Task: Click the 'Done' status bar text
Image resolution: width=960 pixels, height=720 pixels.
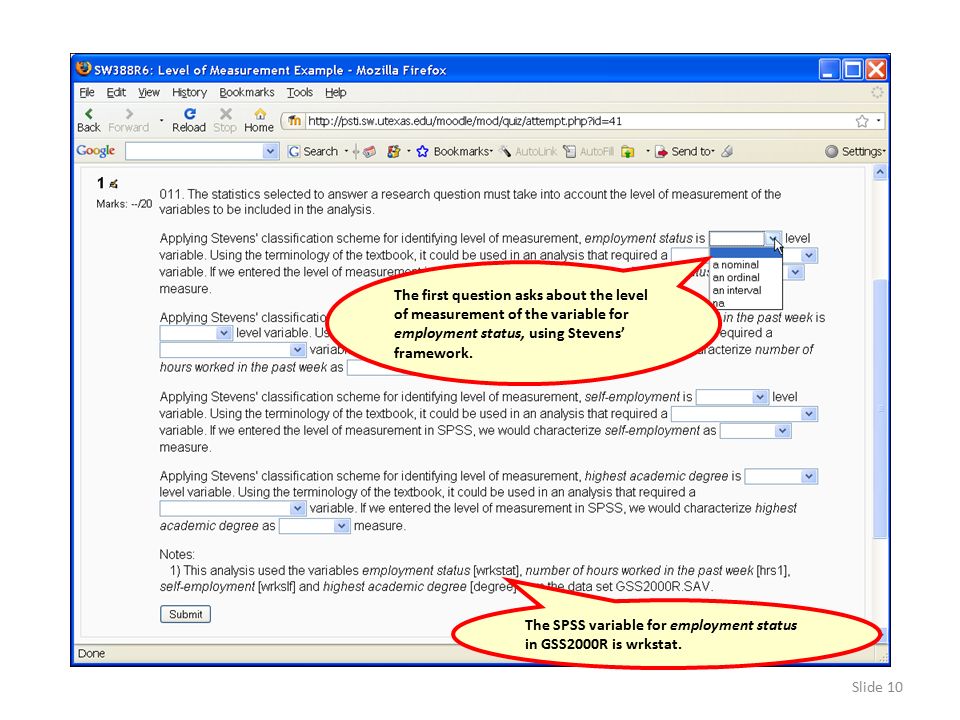Action: click(91, 653)
